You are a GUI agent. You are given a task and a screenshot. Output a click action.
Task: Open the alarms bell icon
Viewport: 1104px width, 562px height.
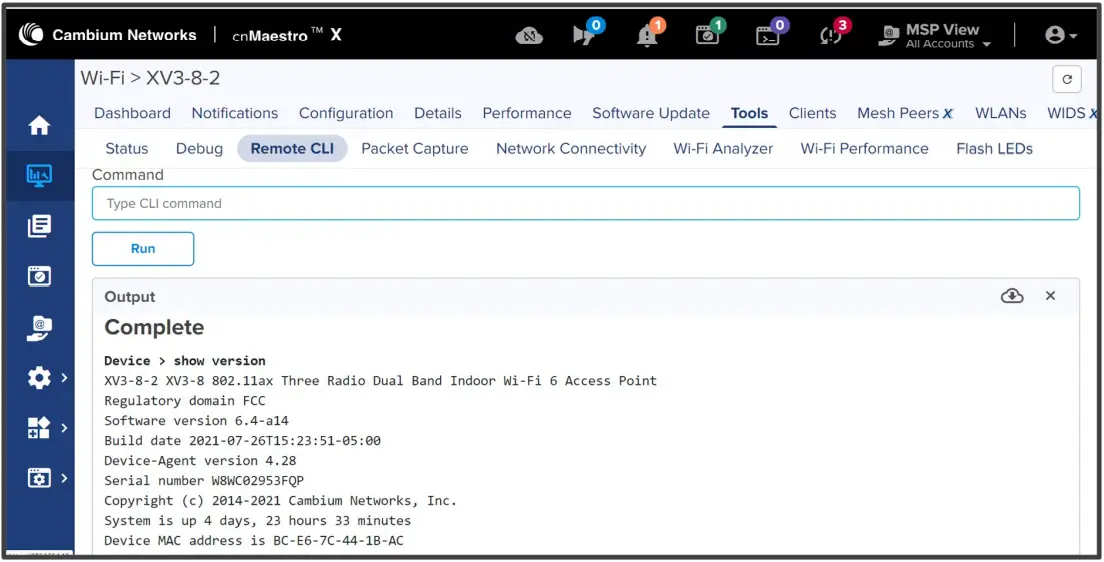649,34
